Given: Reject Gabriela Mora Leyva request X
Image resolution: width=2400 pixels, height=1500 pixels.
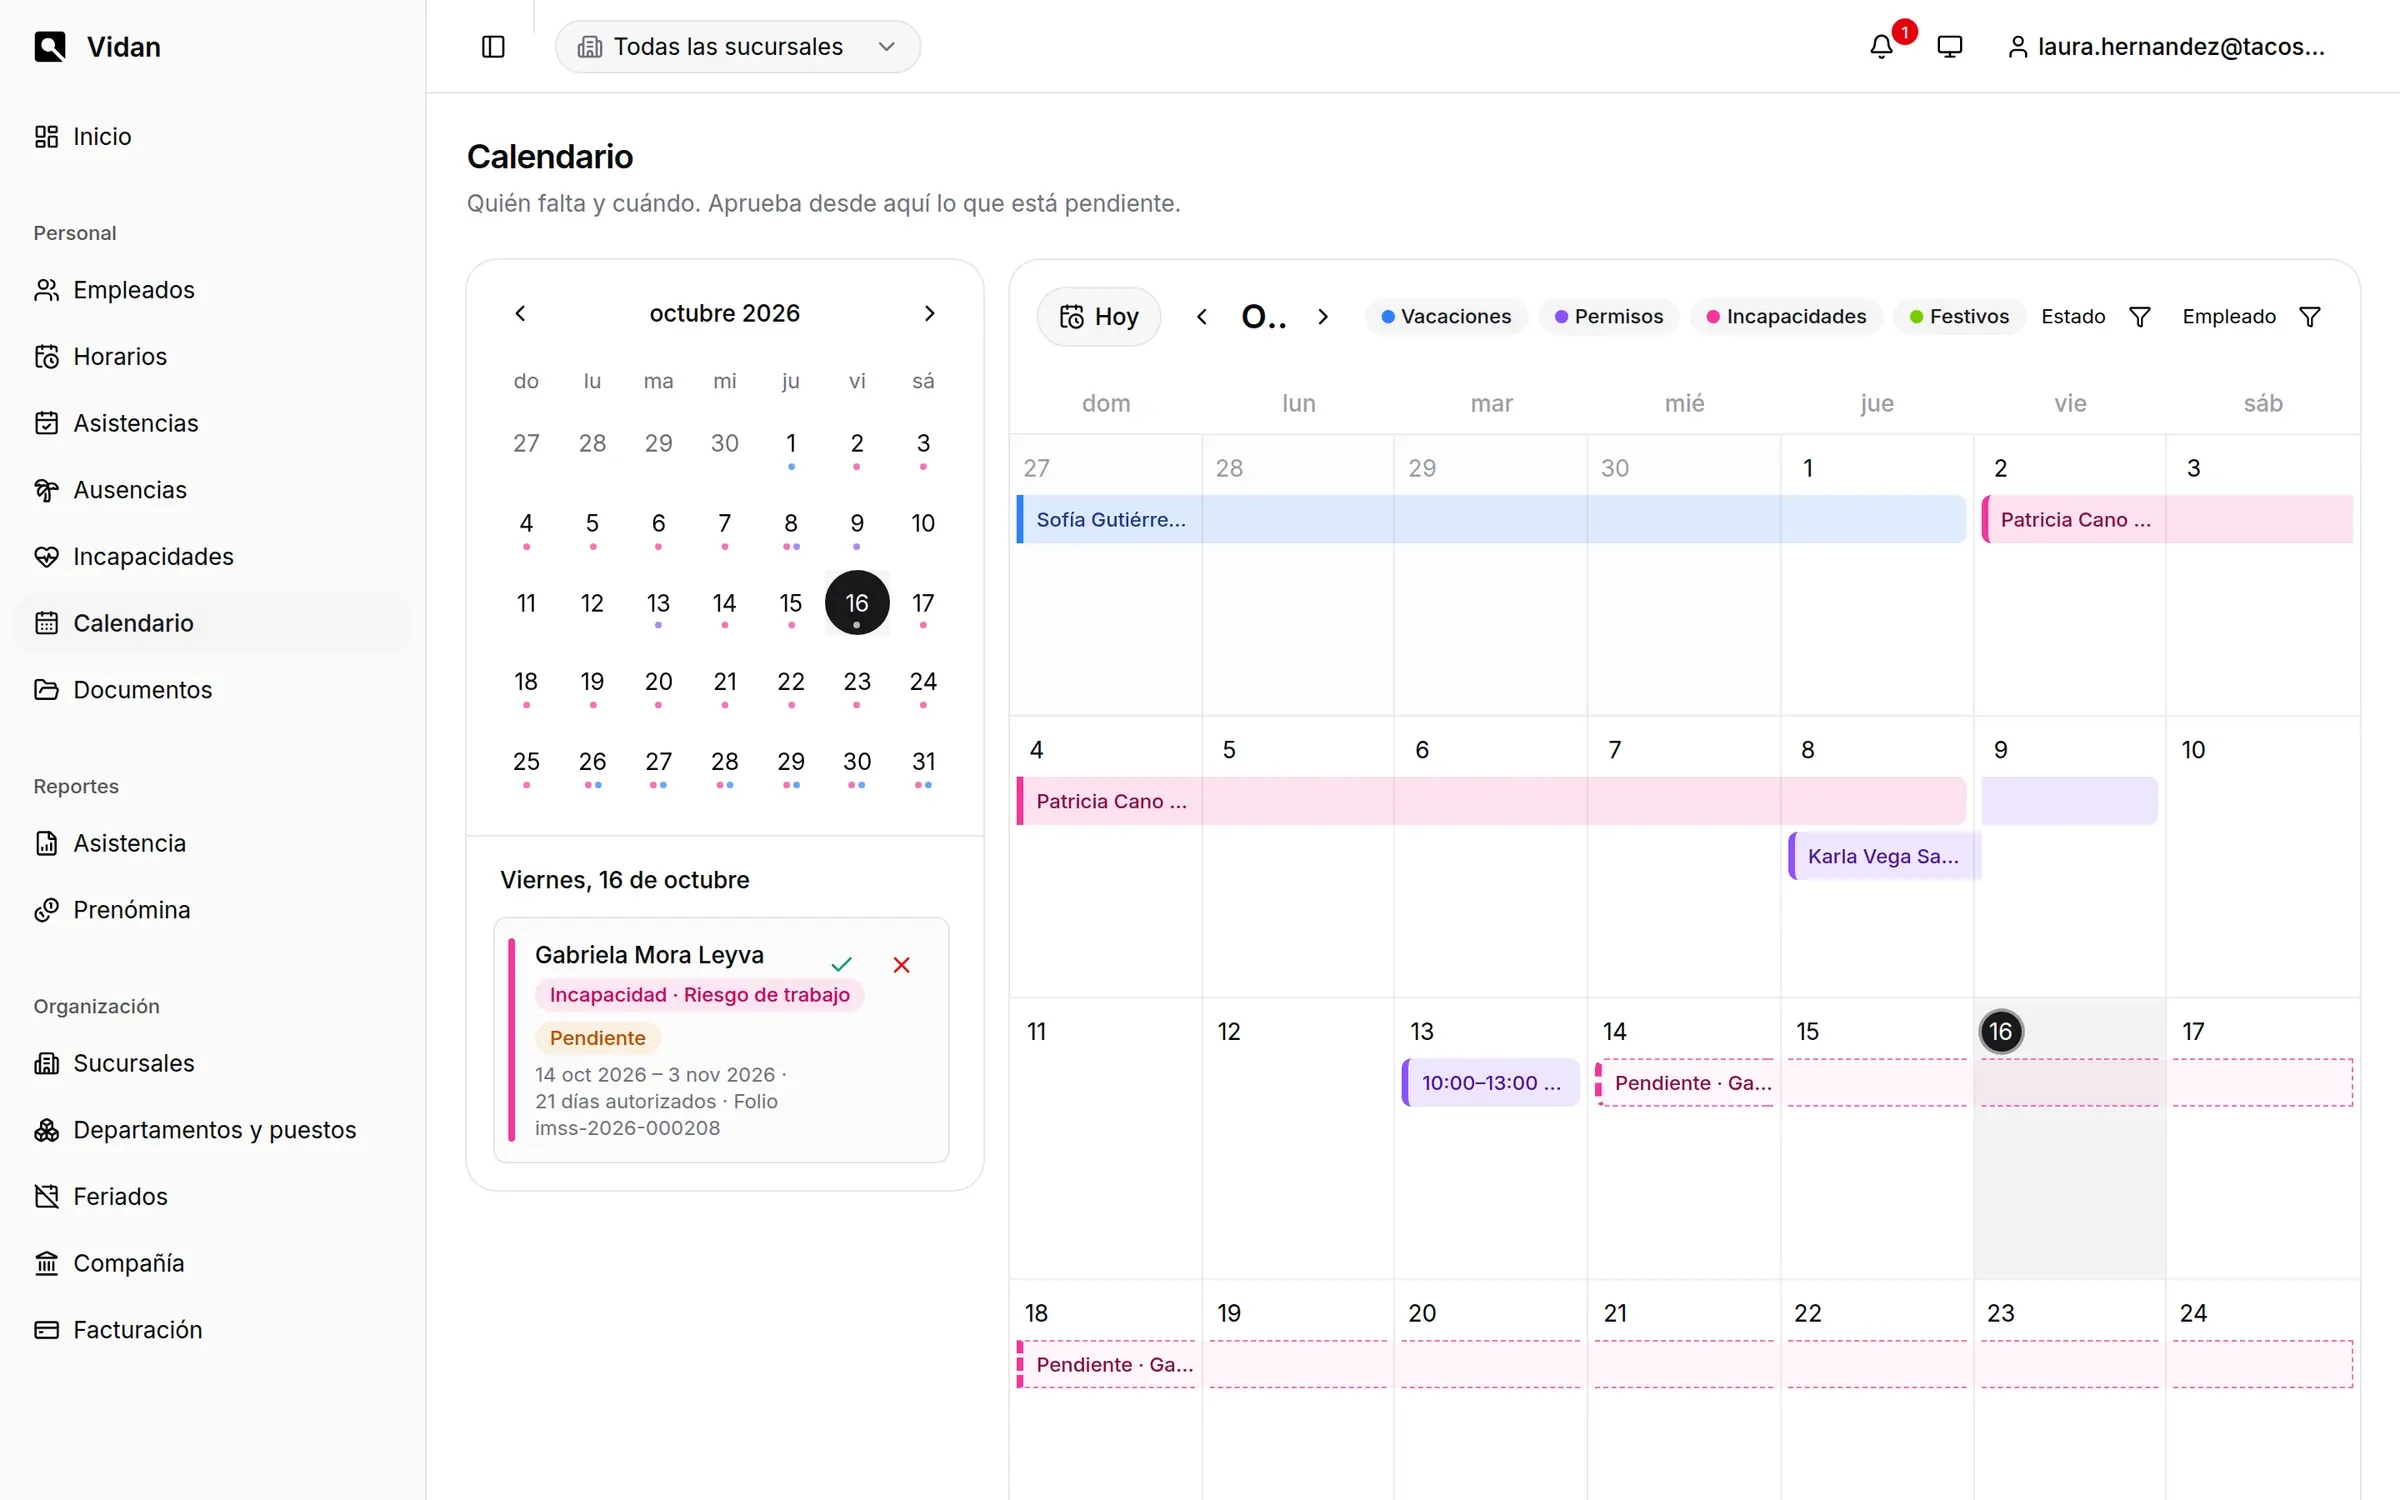Looking at the screenshot, I should (x=901, y=964).
